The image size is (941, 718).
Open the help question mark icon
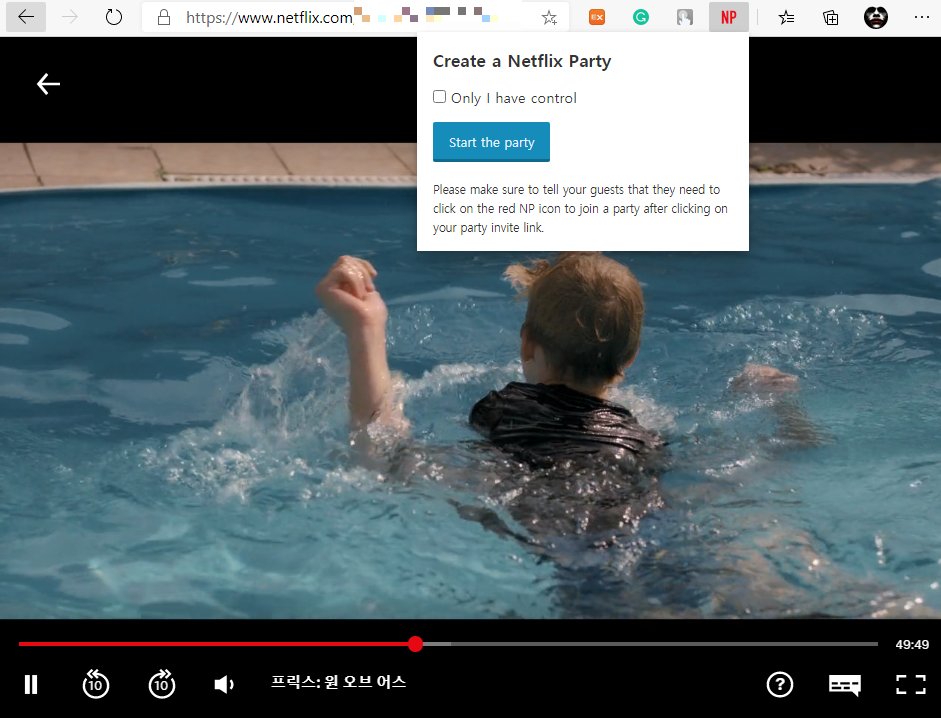click(x=780, y=684)
